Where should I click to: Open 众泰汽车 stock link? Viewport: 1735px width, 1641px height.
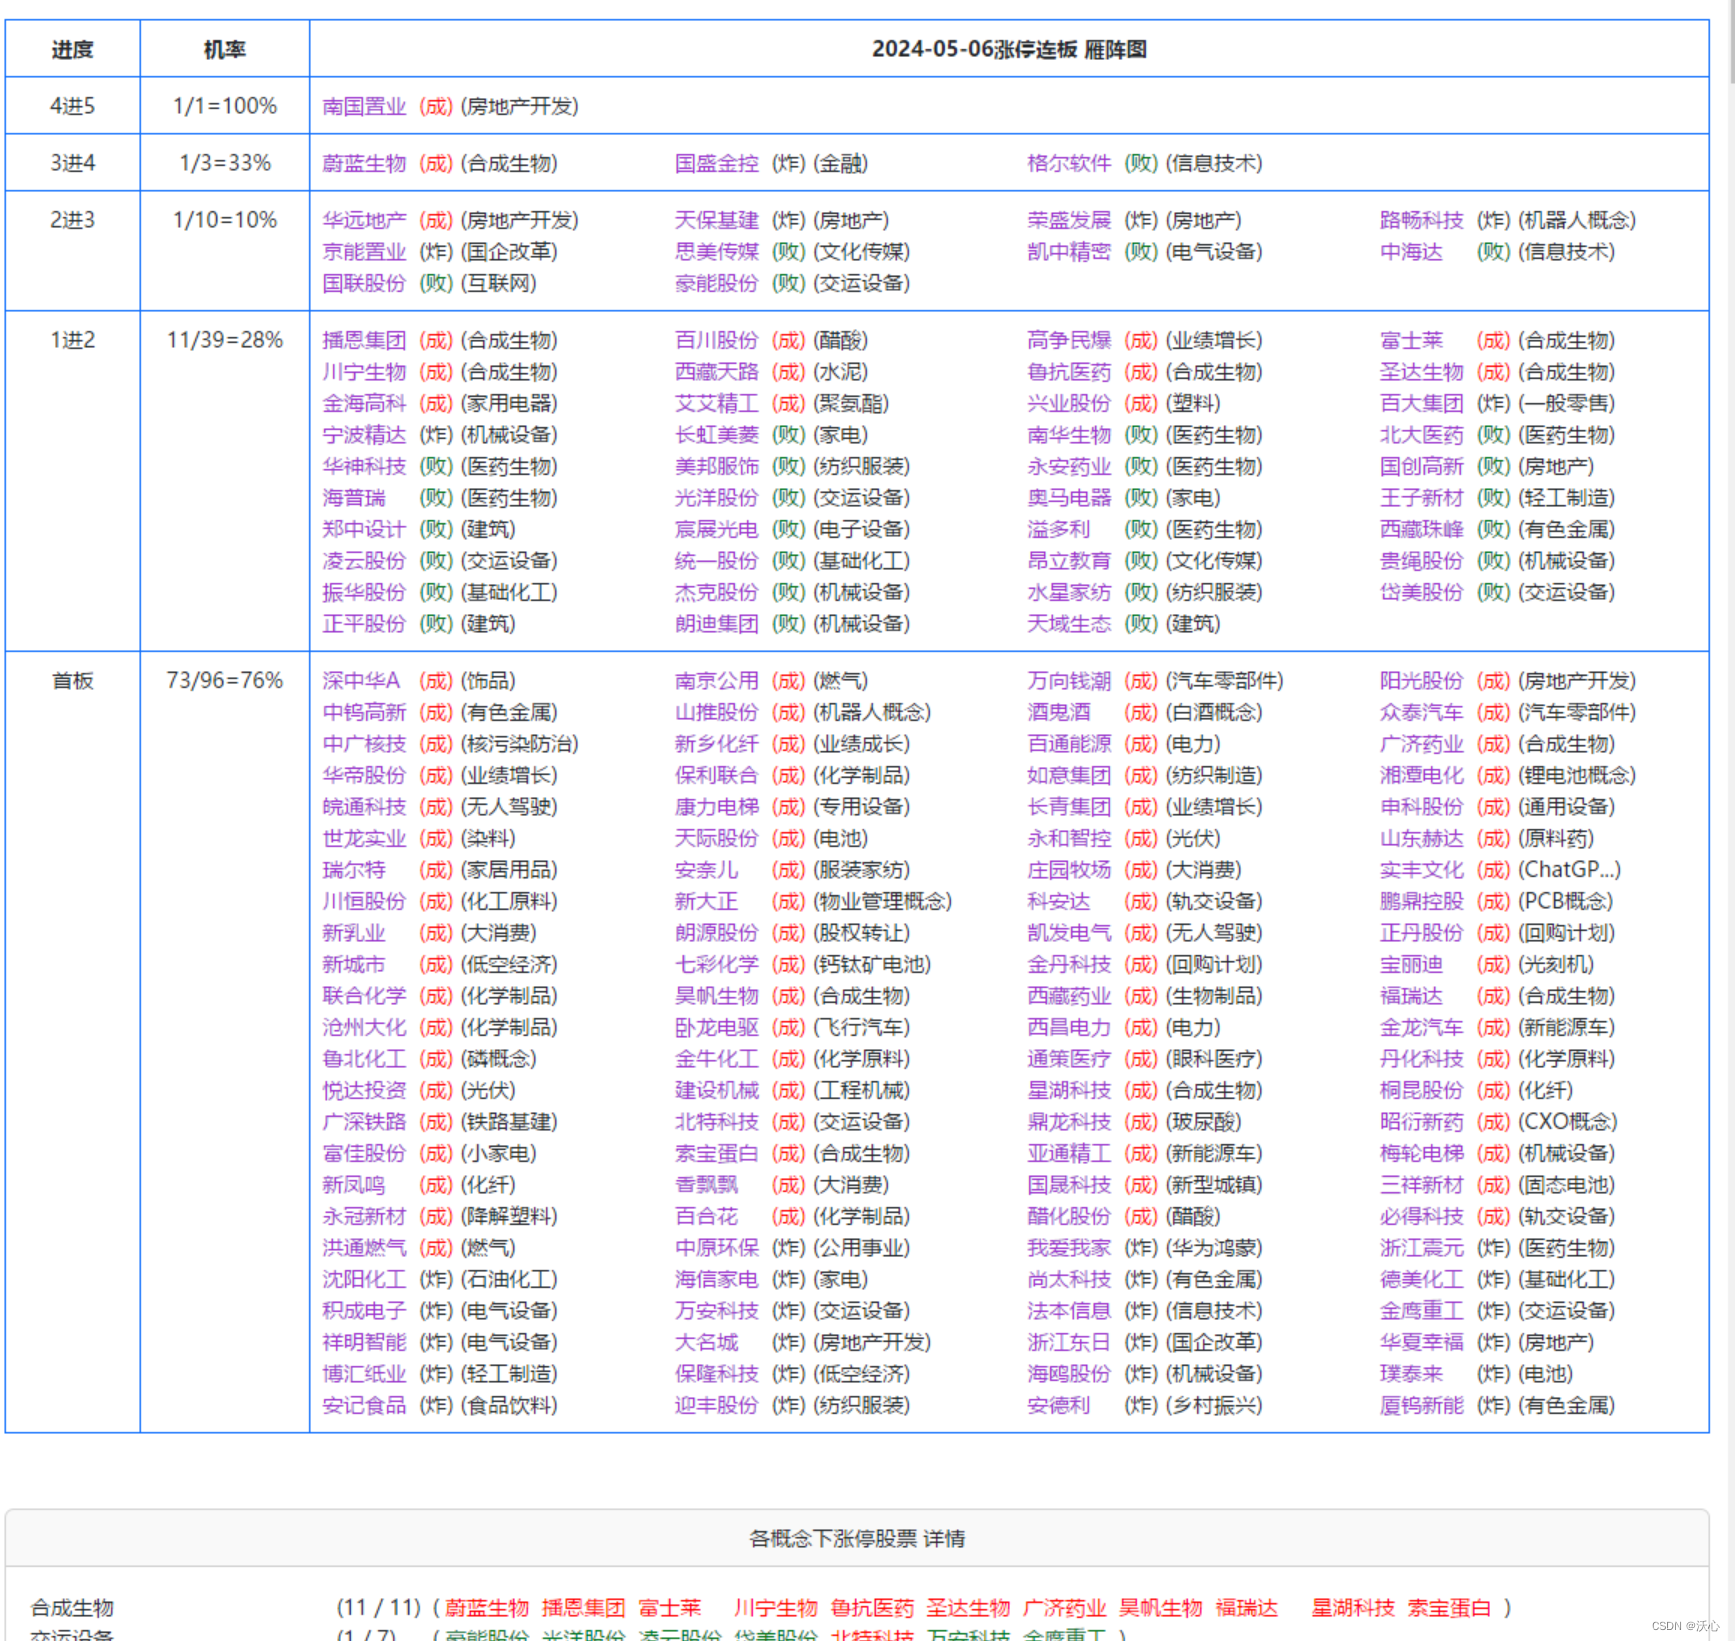pos(1421,712)
